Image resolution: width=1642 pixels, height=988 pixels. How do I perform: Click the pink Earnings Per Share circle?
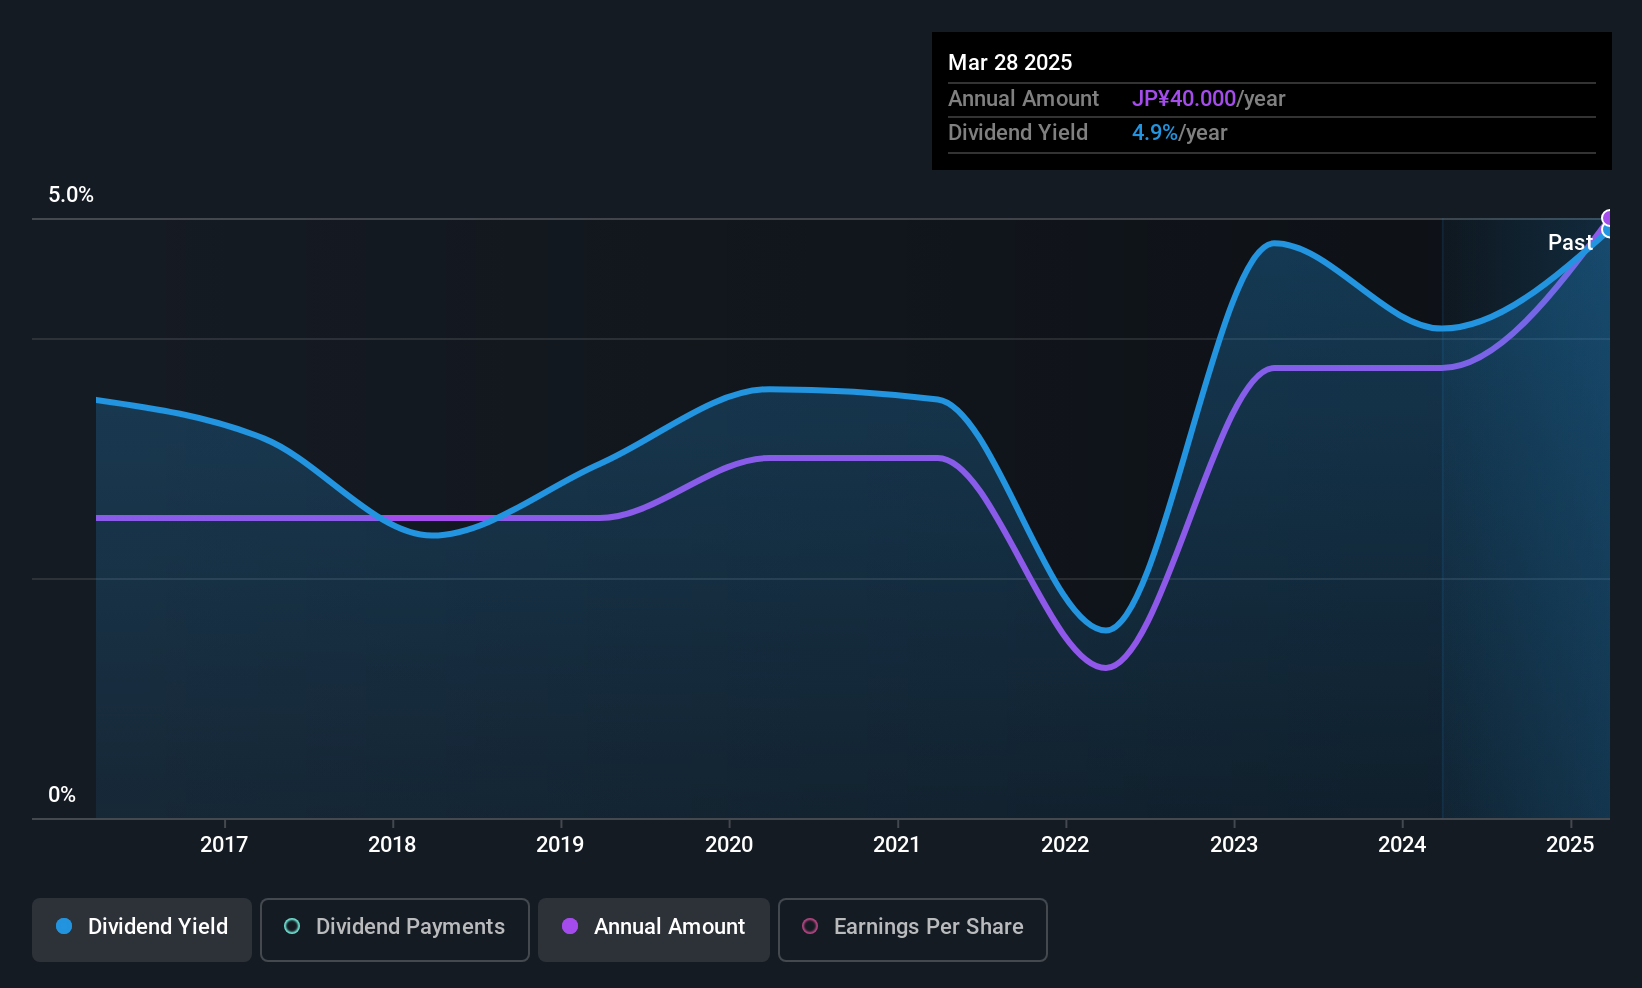click(x=810, y=926)
